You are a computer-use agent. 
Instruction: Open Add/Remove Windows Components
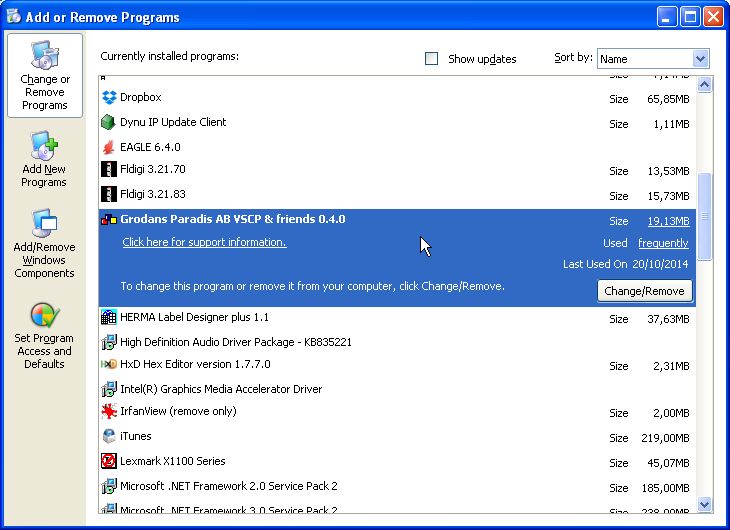pos(44,245)
